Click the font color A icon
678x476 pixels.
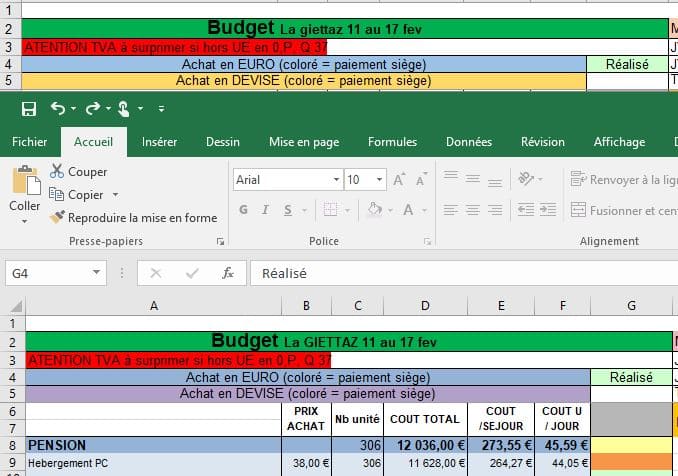pos(408,210)
